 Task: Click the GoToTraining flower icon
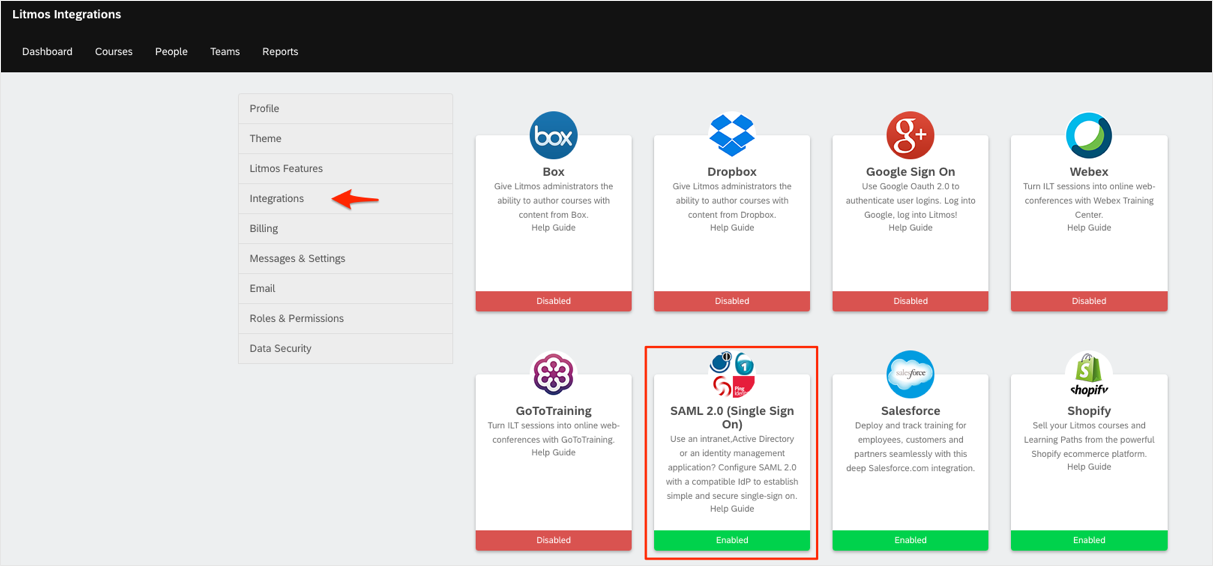tap(553, 376)
